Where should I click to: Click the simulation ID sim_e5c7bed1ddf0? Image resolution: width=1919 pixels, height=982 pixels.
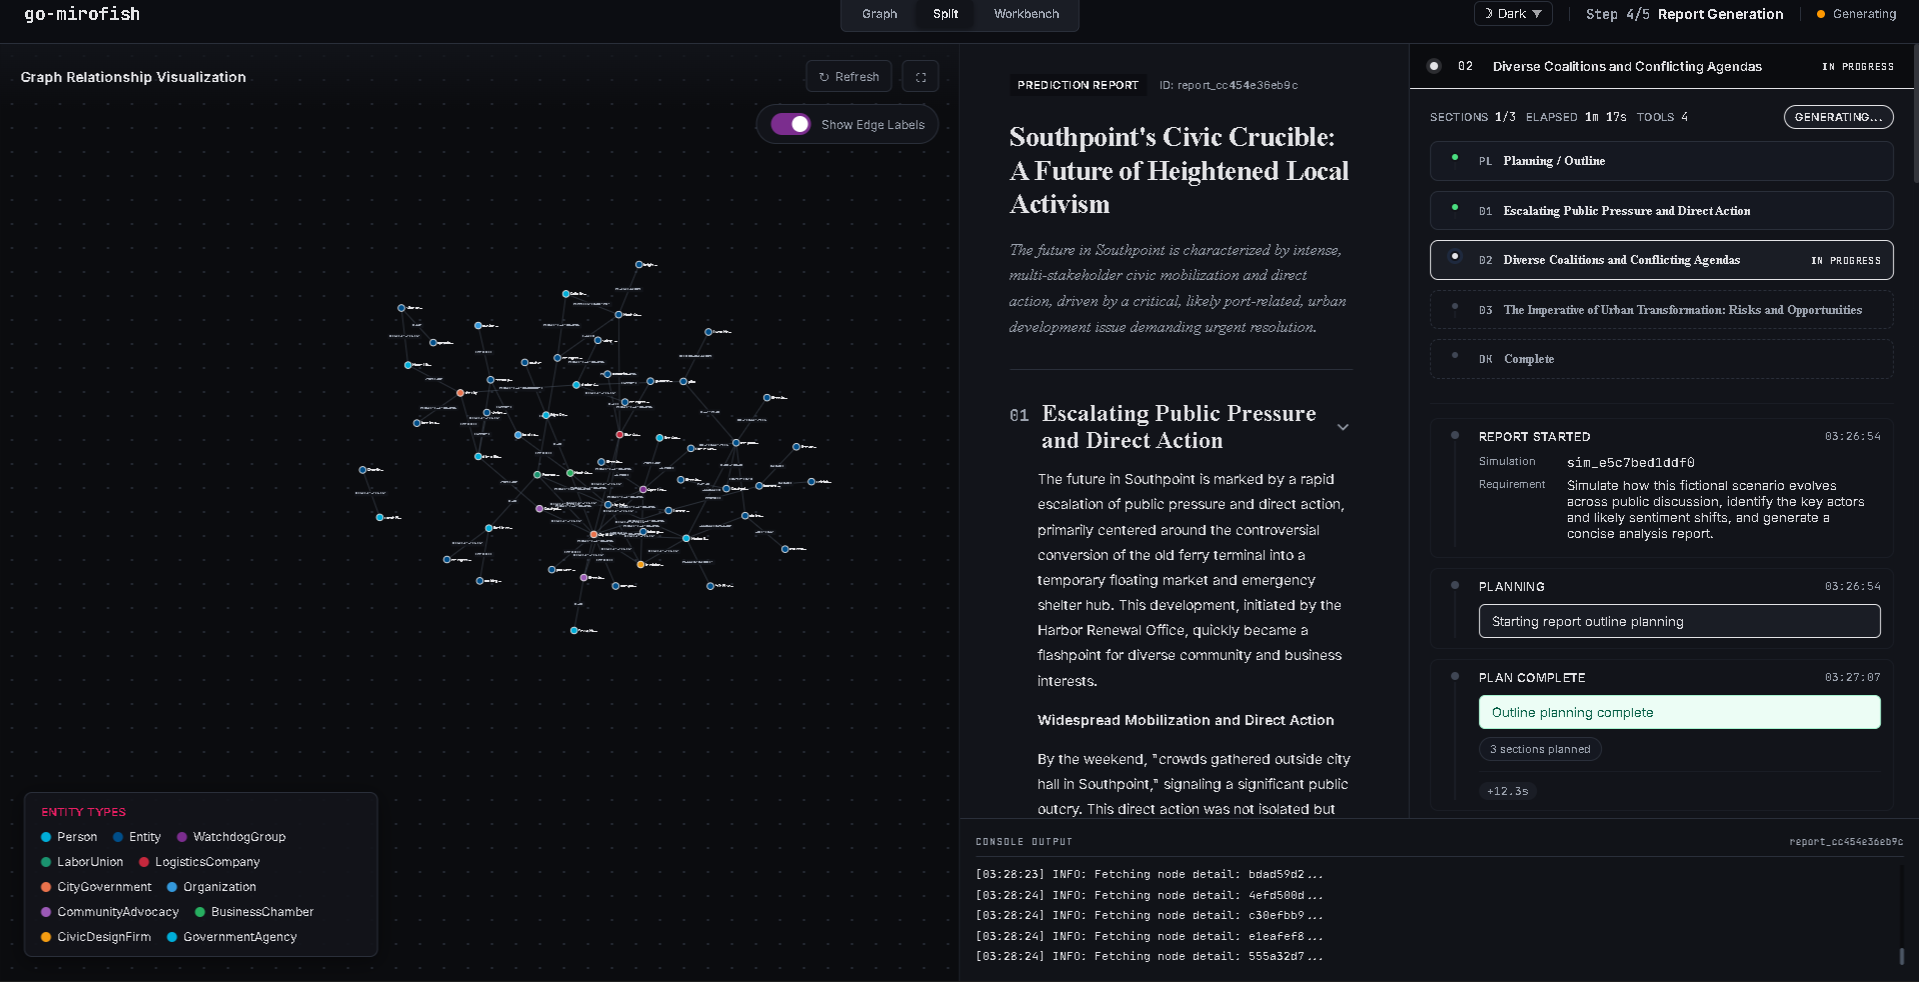pyautogui.click(x=1630, y=462)
